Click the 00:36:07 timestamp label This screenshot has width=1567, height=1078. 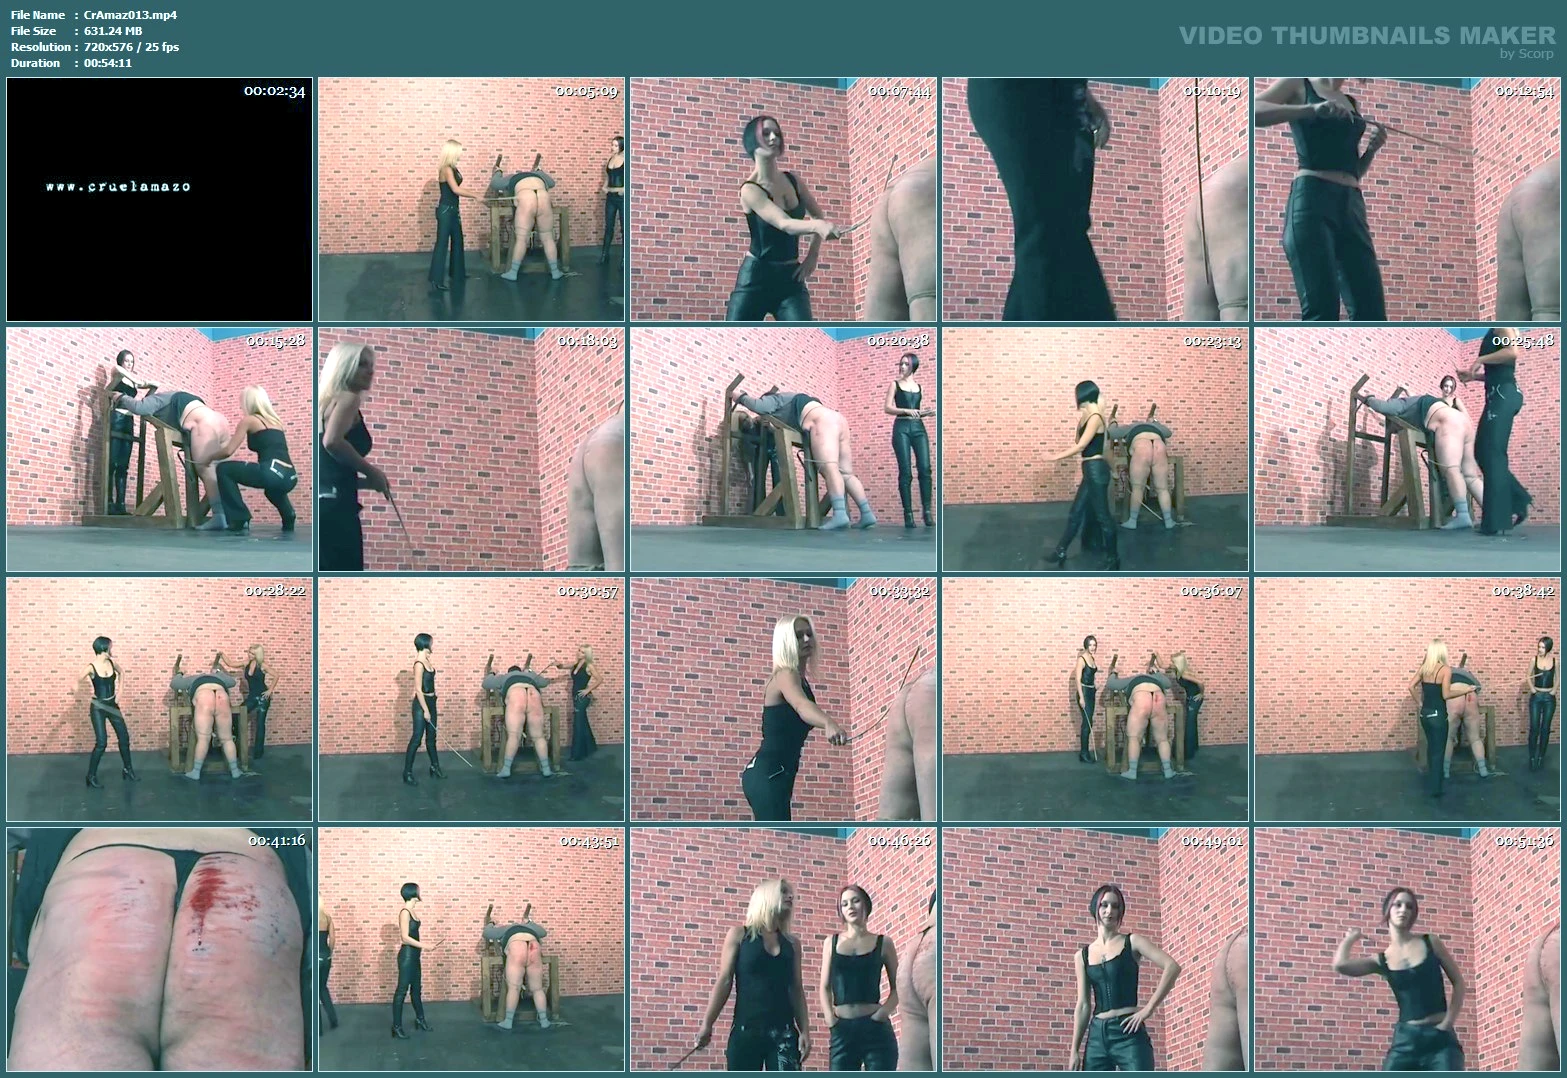point(1211,591)
